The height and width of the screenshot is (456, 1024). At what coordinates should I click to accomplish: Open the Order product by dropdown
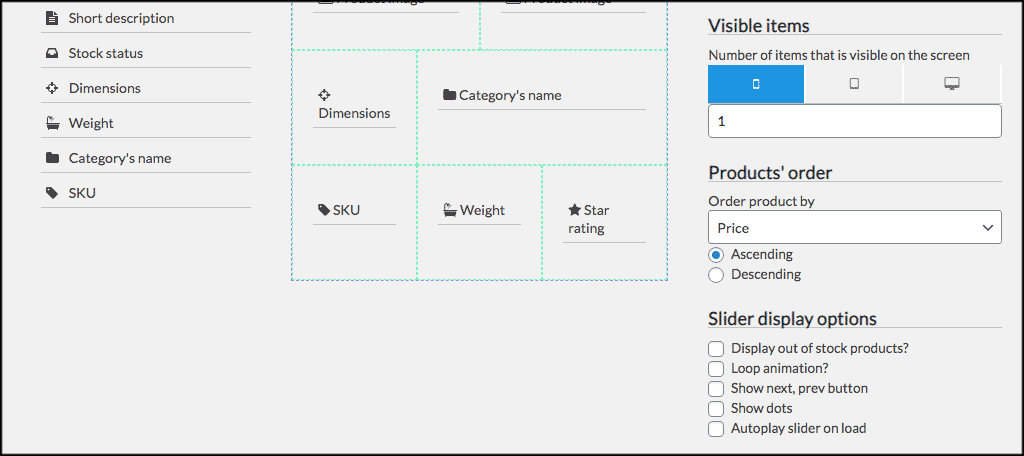(x=854, y=227)
